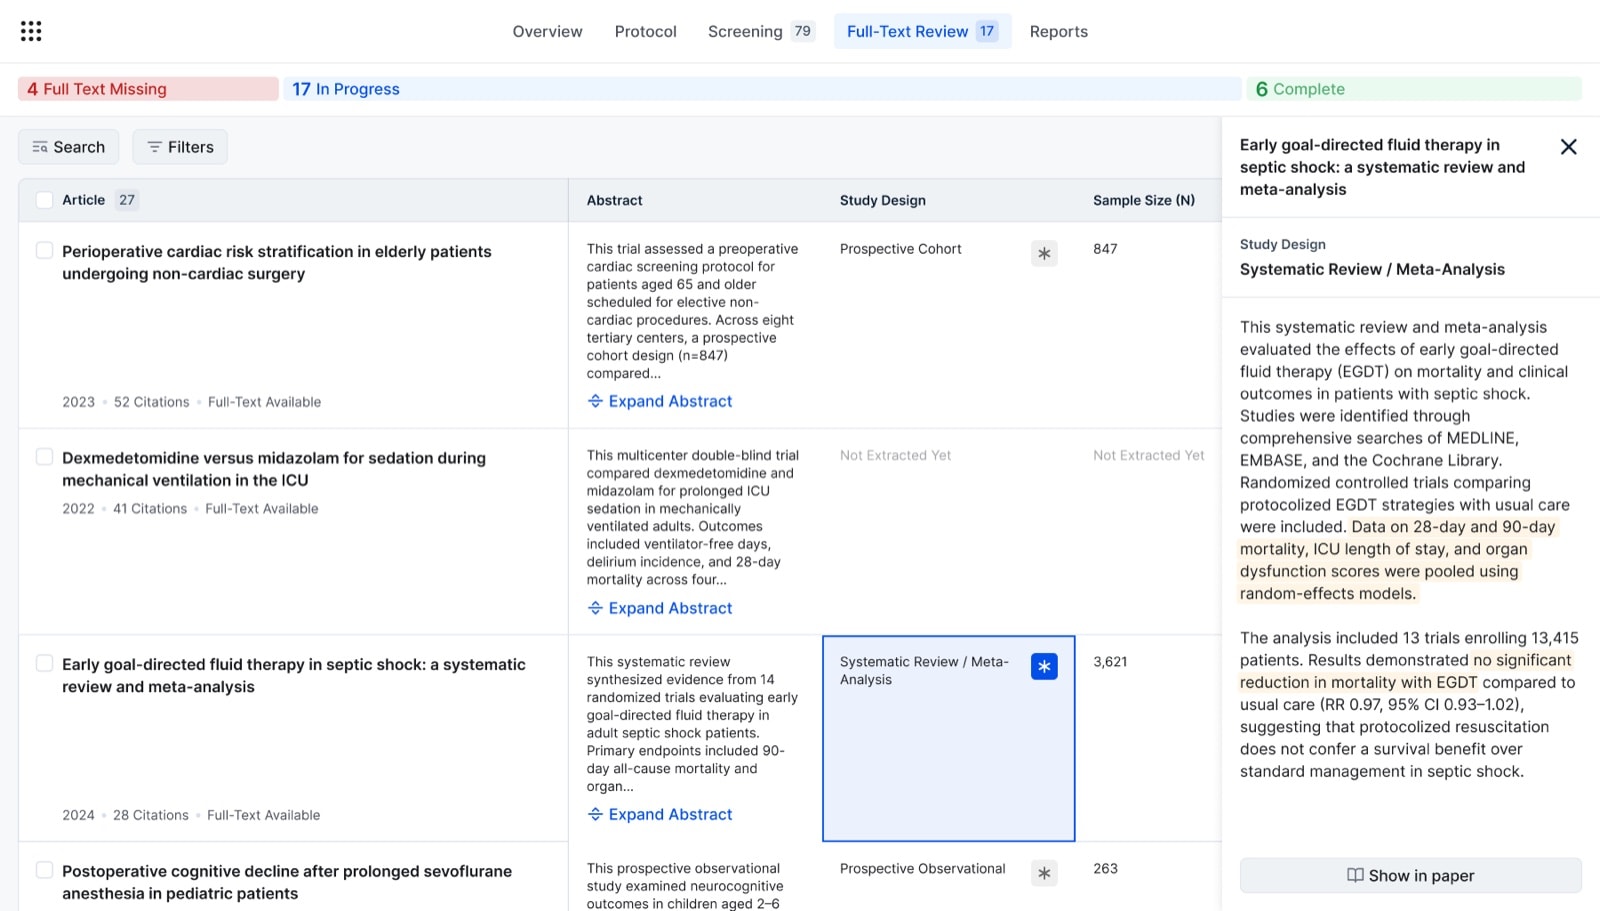Check the Perioperative cardiac risk article checkbox
This screenshot has width=1600, height=911.
tap(44, 250)
